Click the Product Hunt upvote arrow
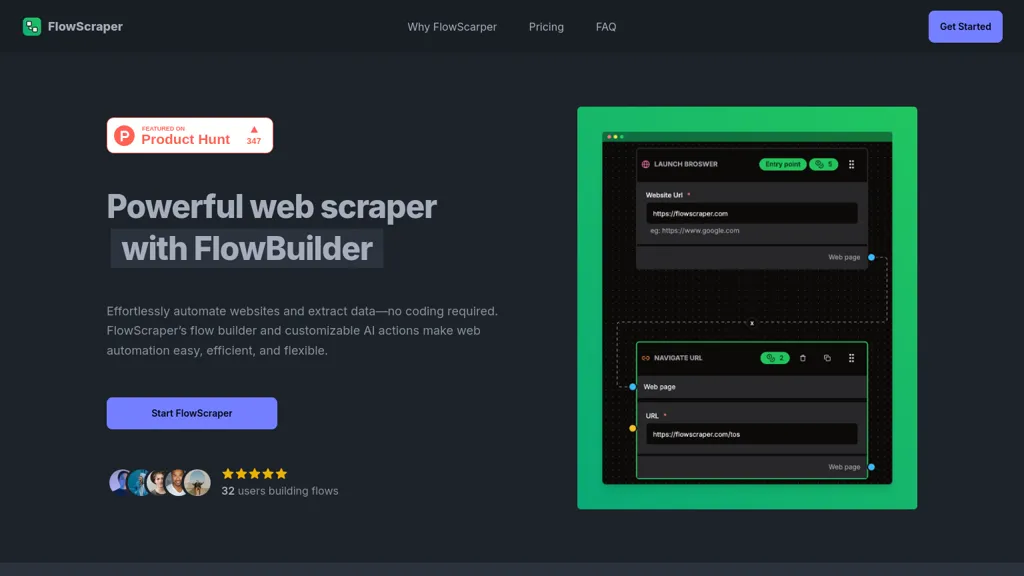The height and width of the screenshot is (576, 1024). pyautogui.click(x=254, y=129)
